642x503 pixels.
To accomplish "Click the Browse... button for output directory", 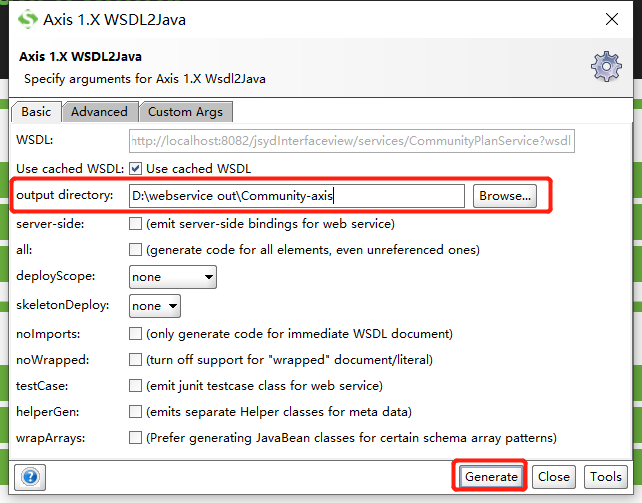I will pos(505,196).
